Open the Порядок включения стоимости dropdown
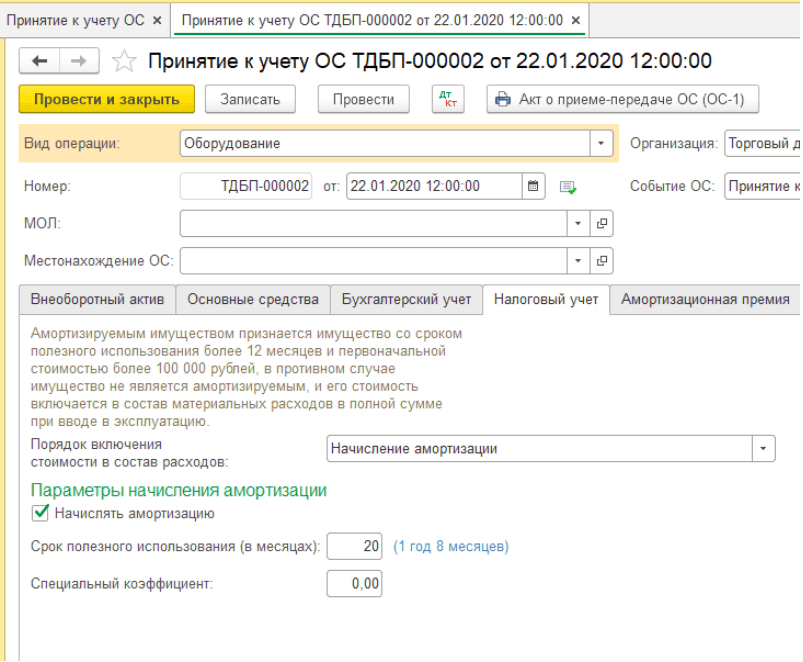The height and width of the screenshot is (662, 803). pos(764,449)
